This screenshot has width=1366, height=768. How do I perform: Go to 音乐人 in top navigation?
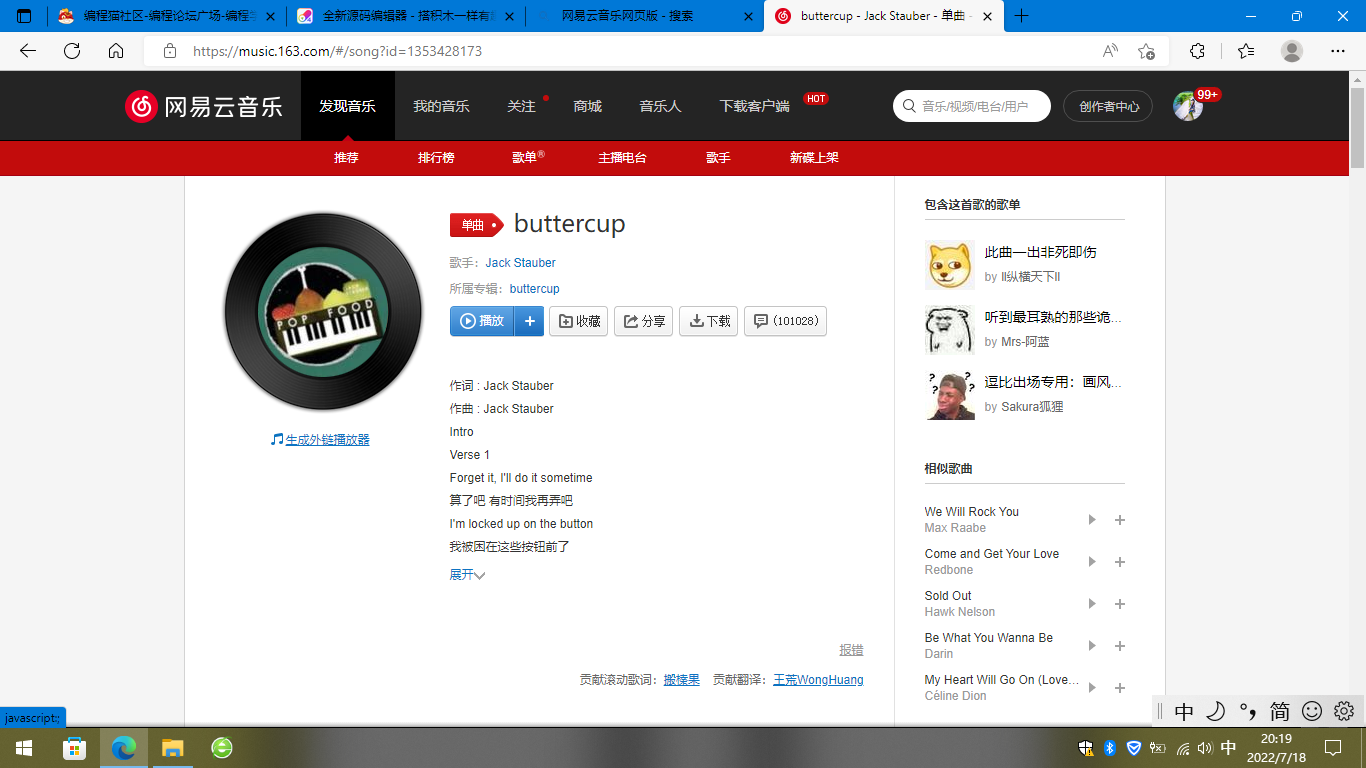point(660,106)
